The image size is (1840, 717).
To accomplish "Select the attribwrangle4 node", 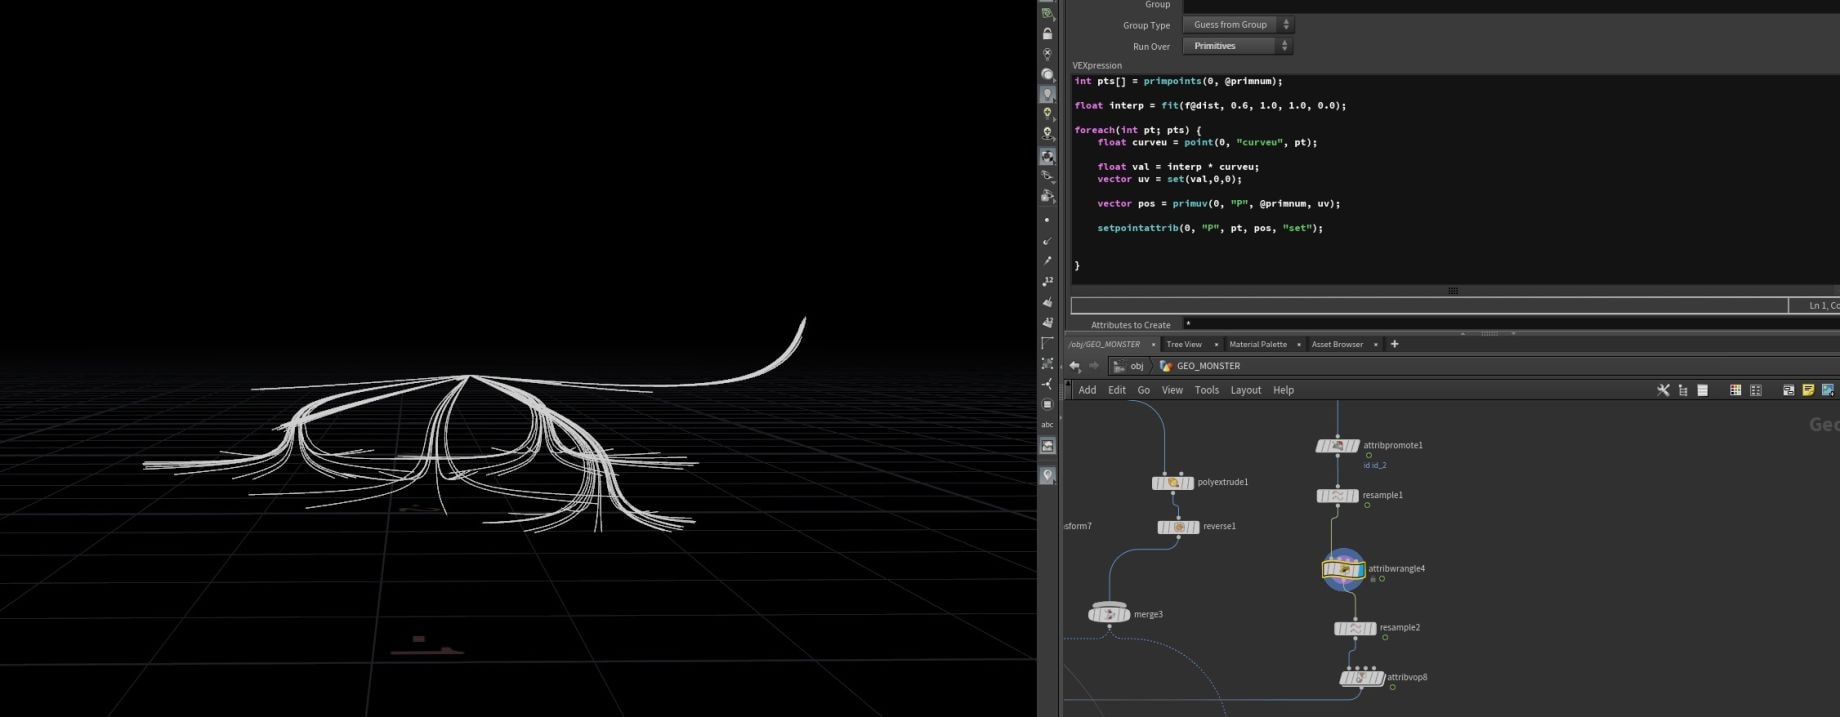I will click(1344, 570).
